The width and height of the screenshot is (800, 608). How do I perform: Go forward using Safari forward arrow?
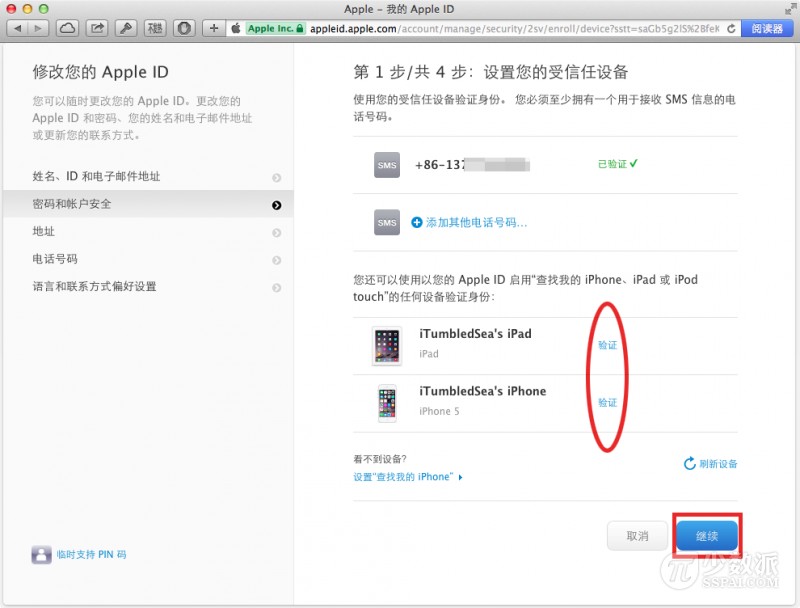click(x=38, y=28)
